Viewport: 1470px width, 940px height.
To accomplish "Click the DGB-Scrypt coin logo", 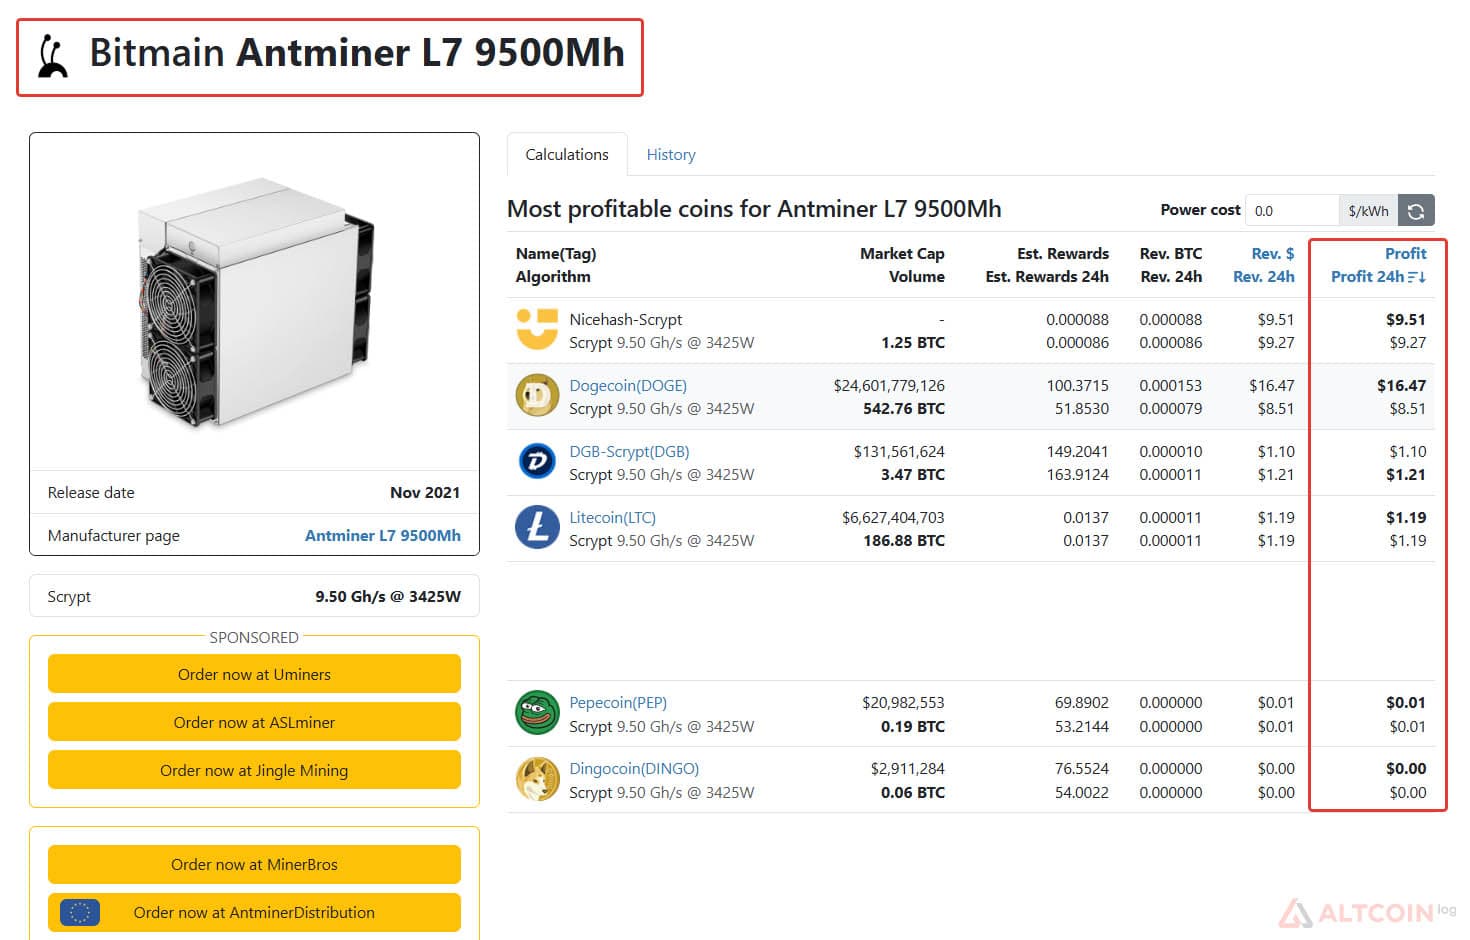I will (537, 461).
